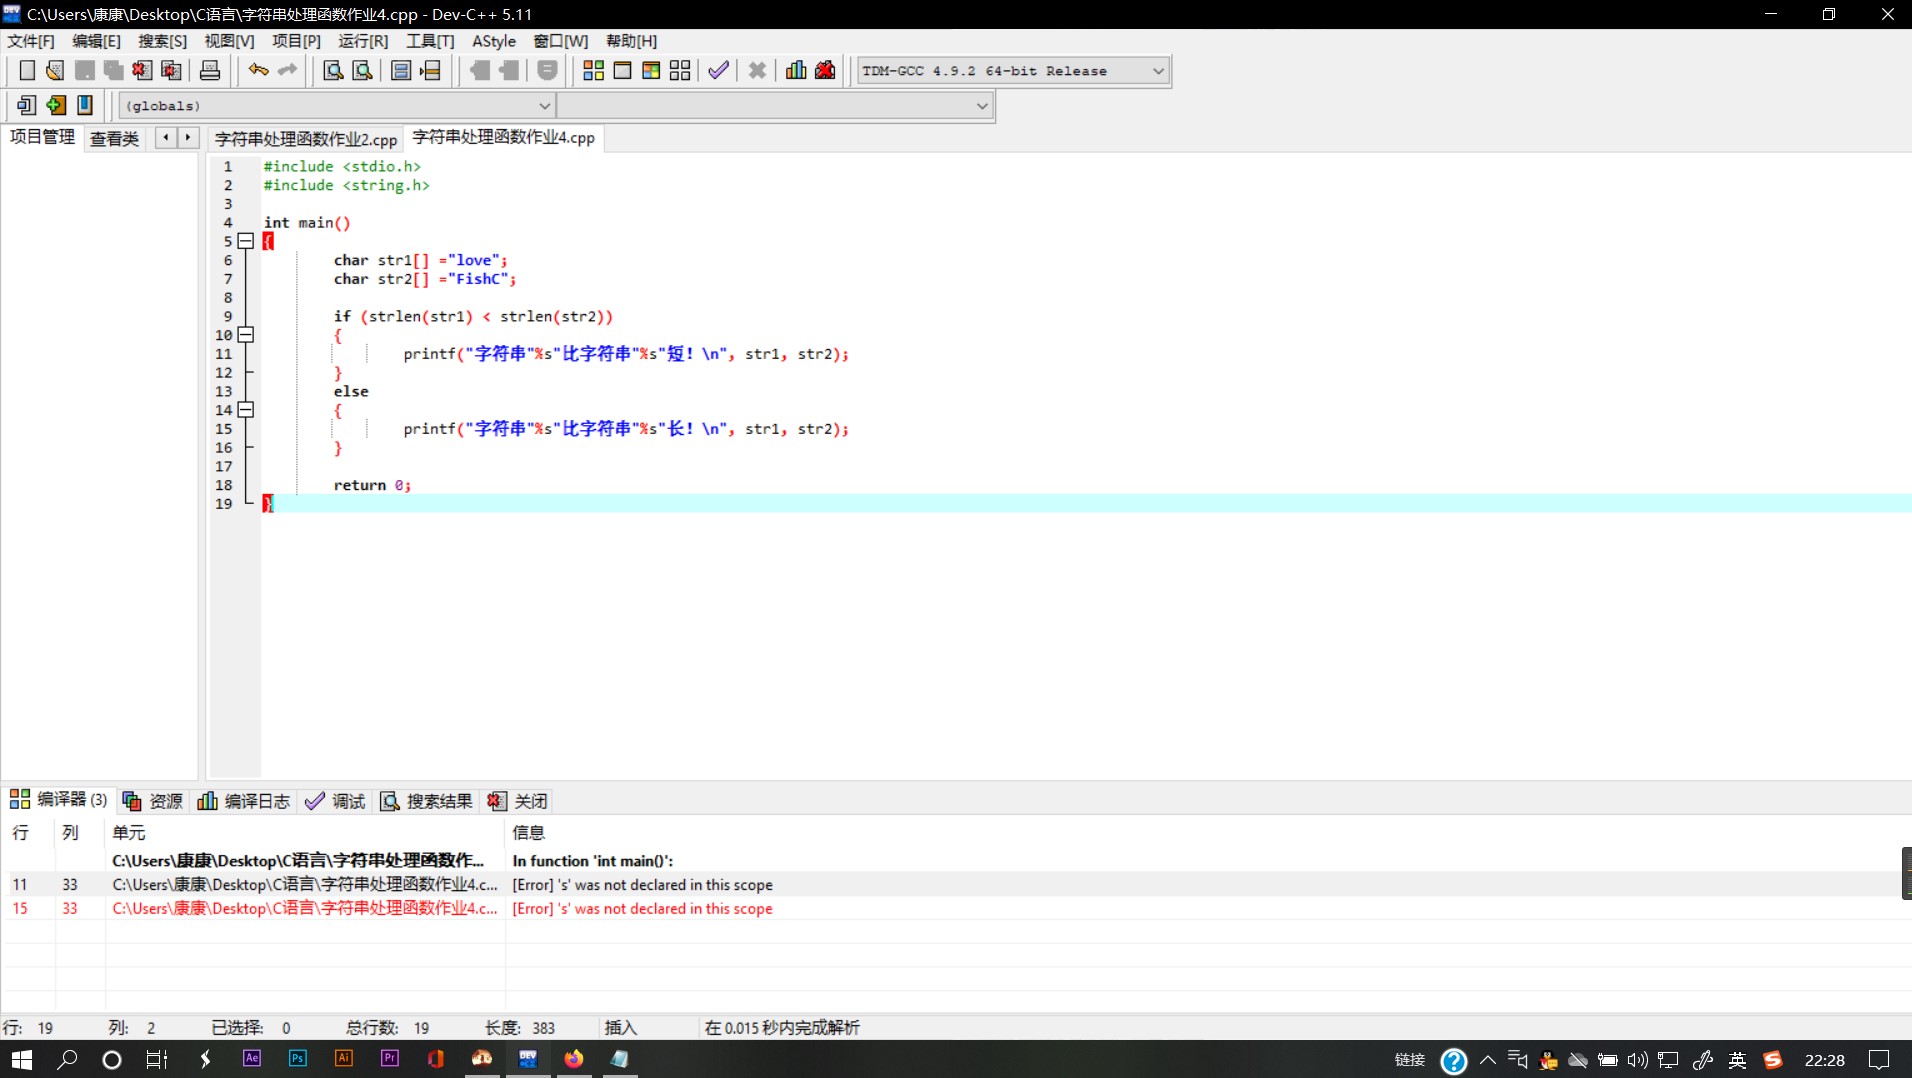This screenshot has height=1078, width=1912.
Task: Click the Unindent toolbar icon
Action: (x=430, y=70)
